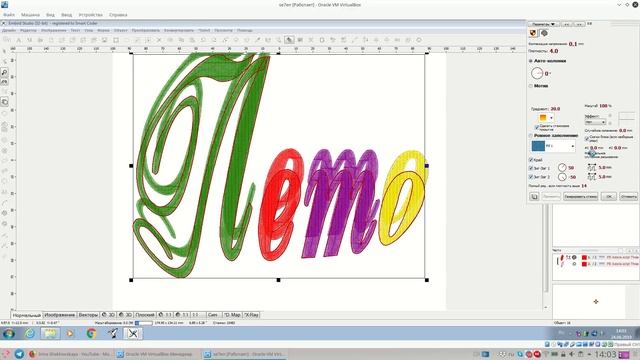Click the first red color swatch in object list
The height and width of the screenshot is (360, 640).
click(584, 258)
